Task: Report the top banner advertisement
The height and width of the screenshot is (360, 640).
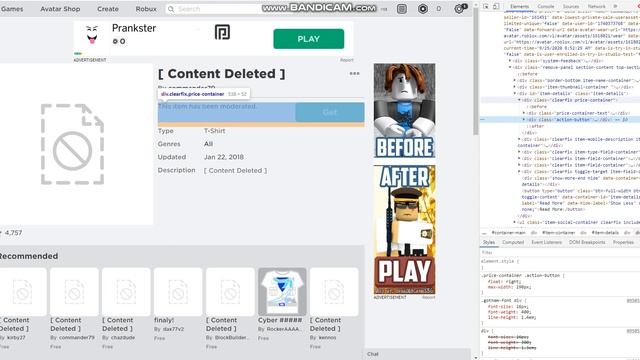Action: click(x=347, y=60)
